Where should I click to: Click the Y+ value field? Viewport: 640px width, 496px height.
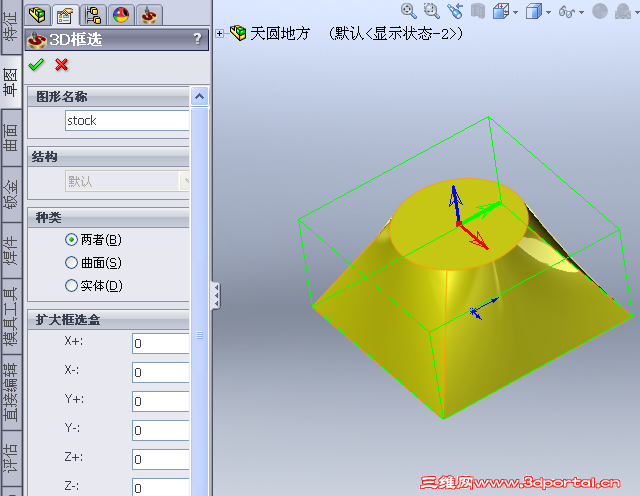[160, 401]
